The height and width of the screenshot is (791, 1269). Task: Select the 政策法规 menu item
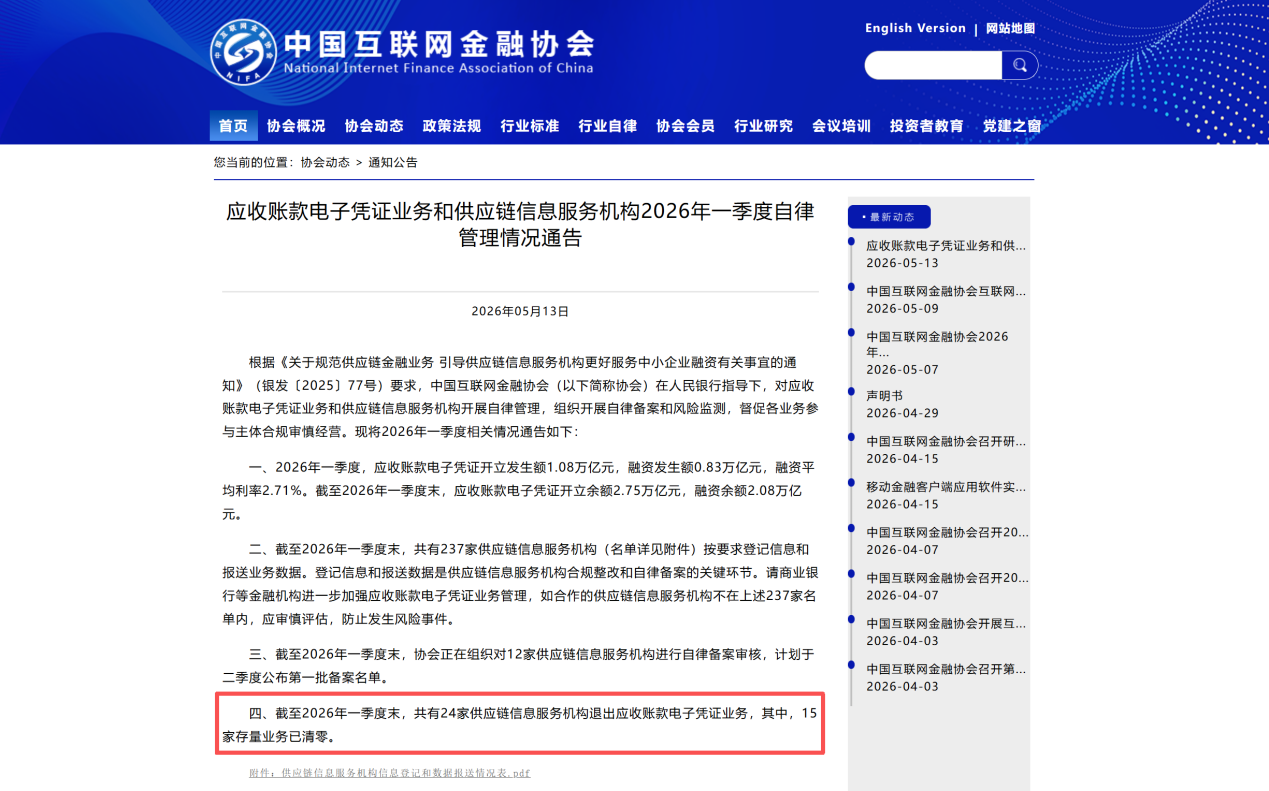click(x=452, y=126)
